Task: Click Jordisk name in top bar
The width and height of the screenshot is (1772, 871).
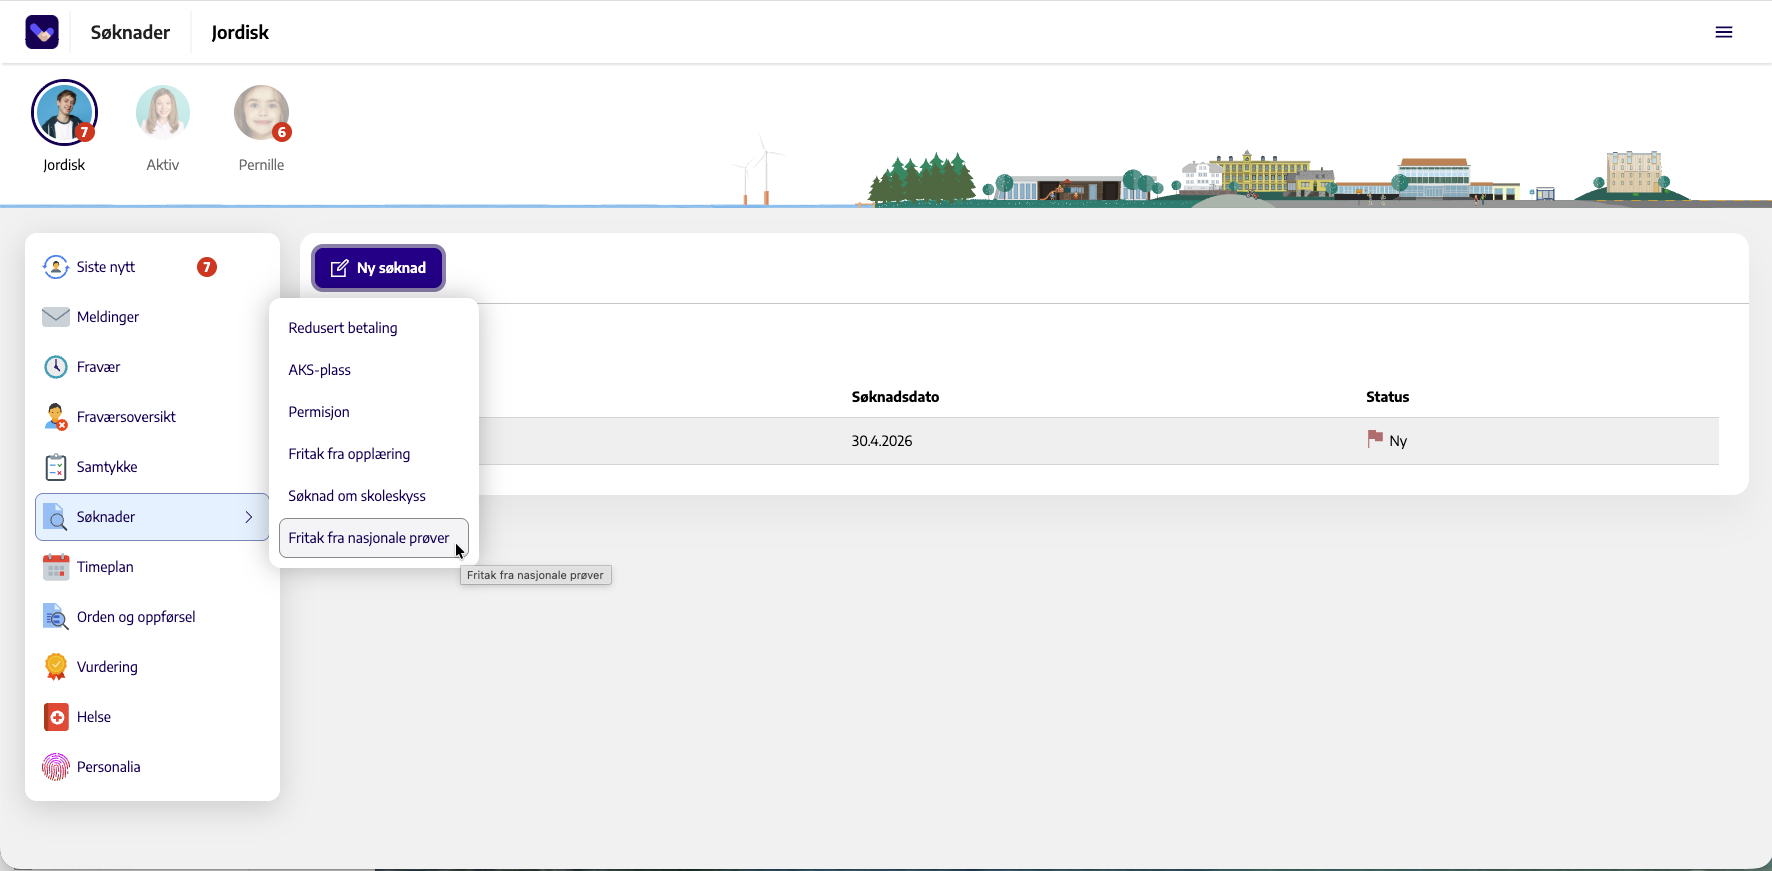Action: [x=240, y=32]
